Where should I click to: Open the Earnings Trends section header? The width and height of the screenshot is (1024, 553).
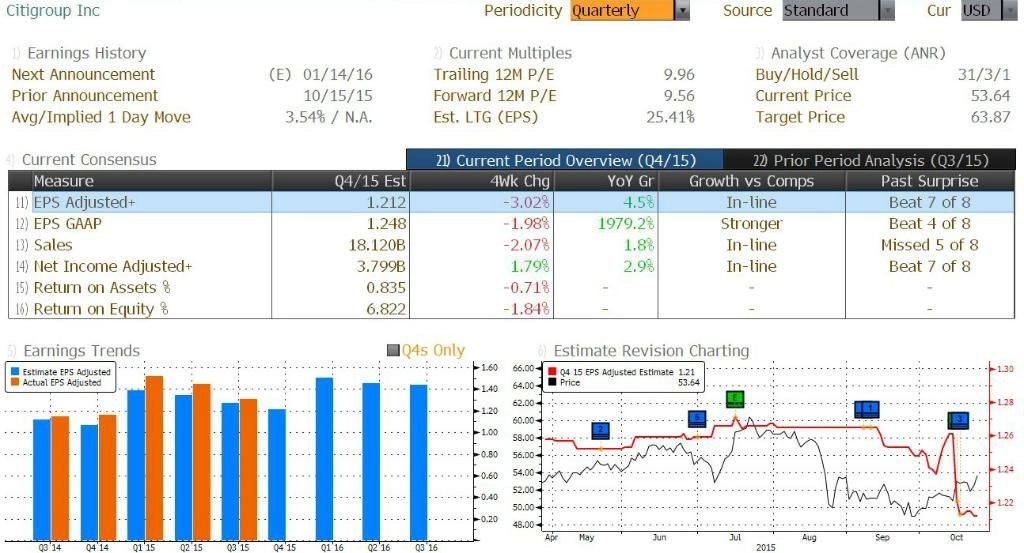[82, 351]
